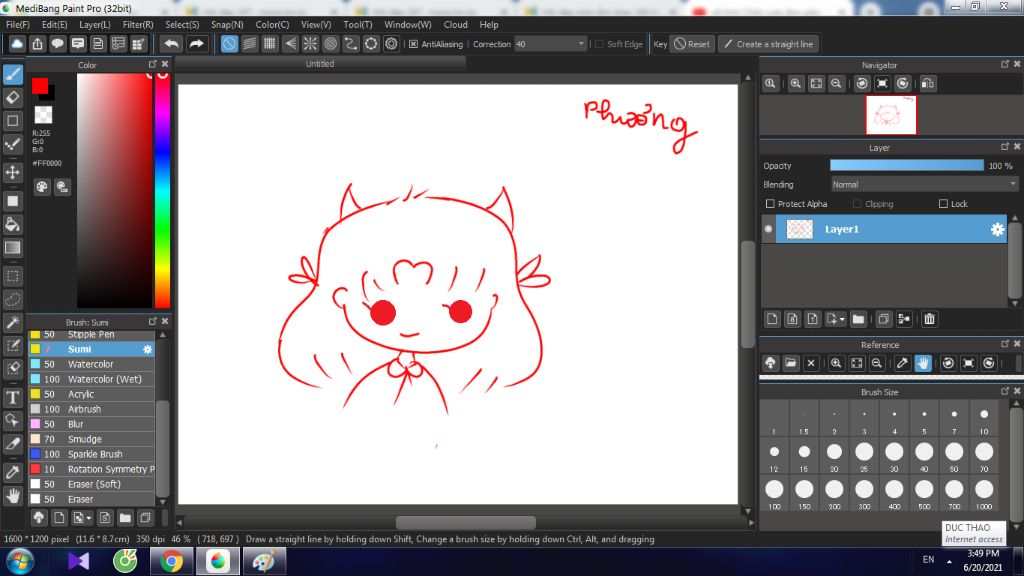Open Chrome from the taskbar
Viewport: 1024px width, 576px height.
tap(171, 561)
